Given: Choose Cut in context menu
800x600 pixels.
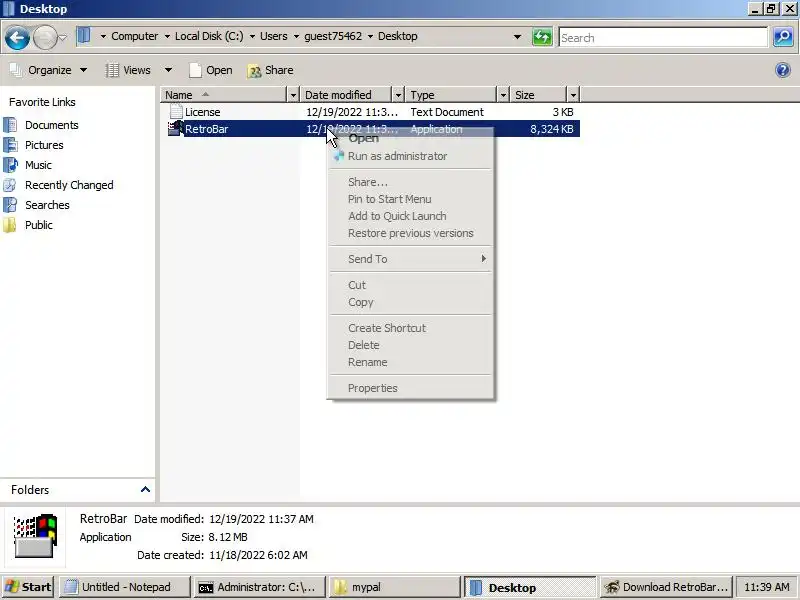Looking at the screenshot, I should coord(410,285).
